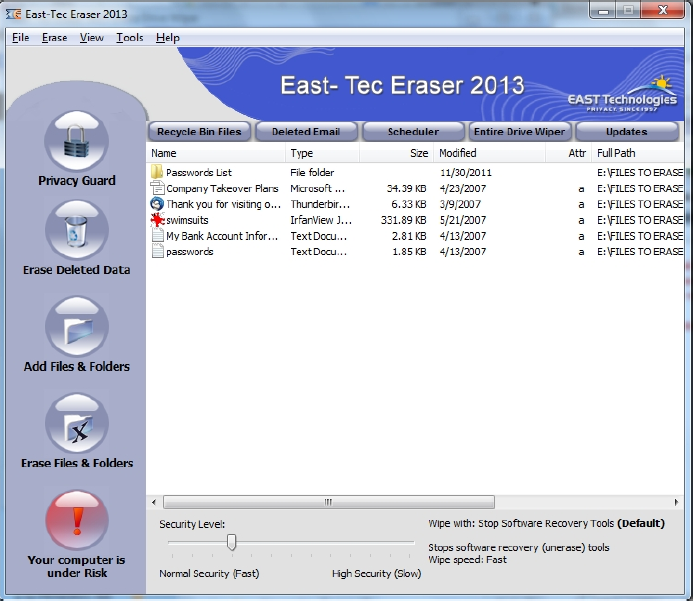This screenshot has width=694, height=601.
Task: Click IrfanView icon beside swimsuits
Action: pyautogui.click(x=157, y=220)
